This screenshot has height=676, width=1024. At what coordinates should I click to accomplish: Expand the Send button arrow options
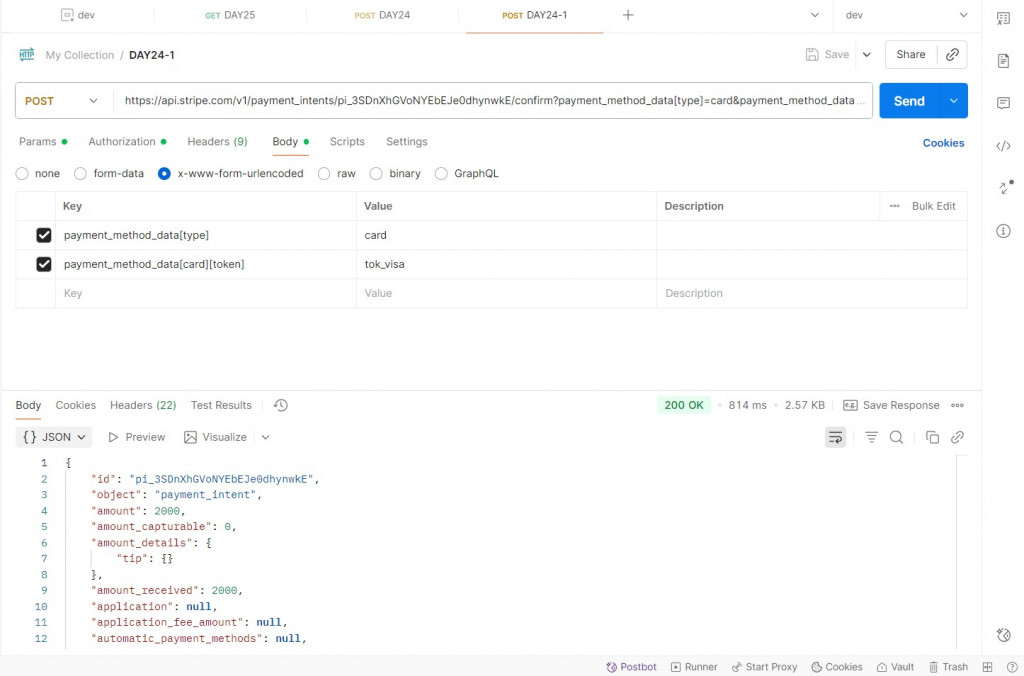click(953, 101)
